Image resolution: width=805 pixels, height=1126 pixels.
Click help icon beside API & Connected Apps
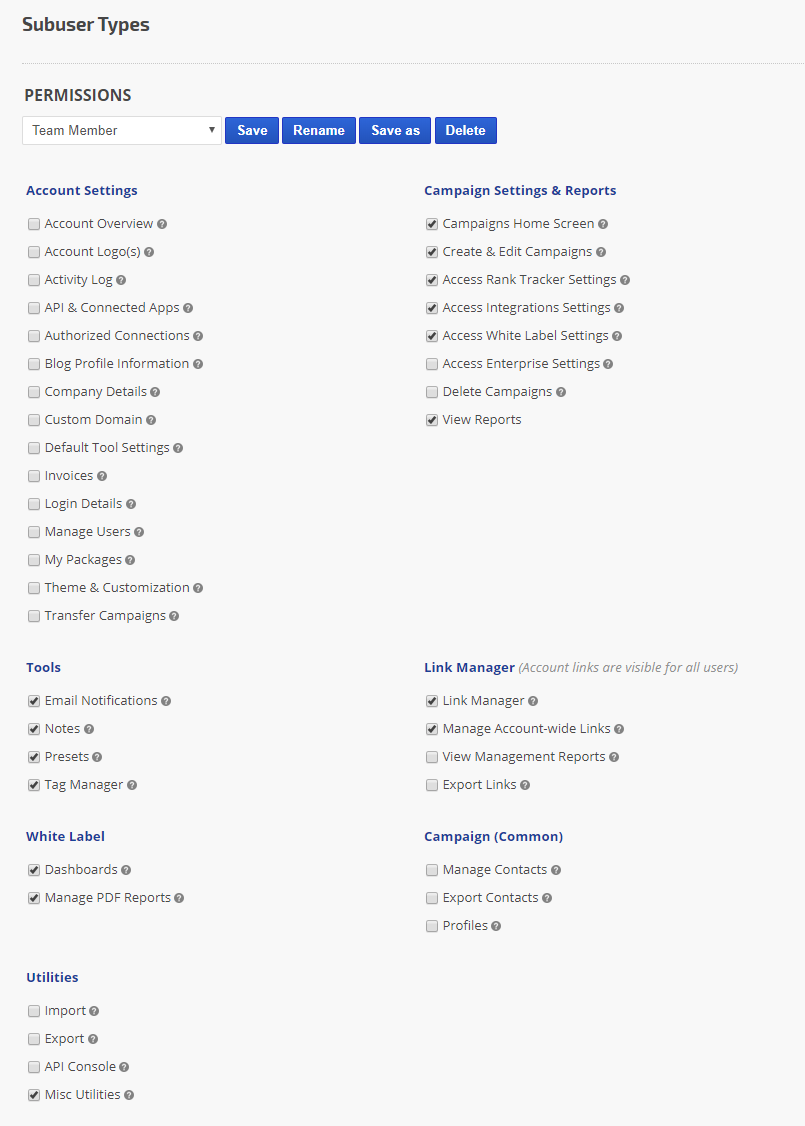point(188,308)
